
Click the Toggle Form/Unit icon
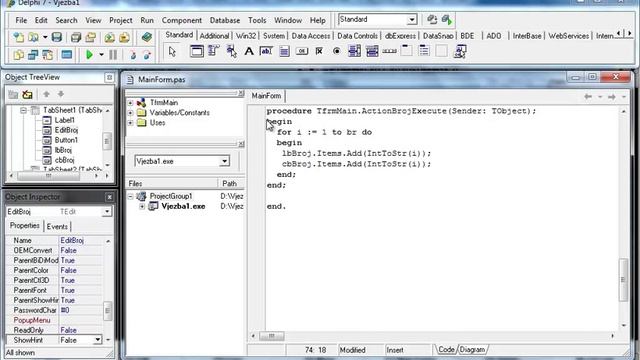[x=48, y=55]
